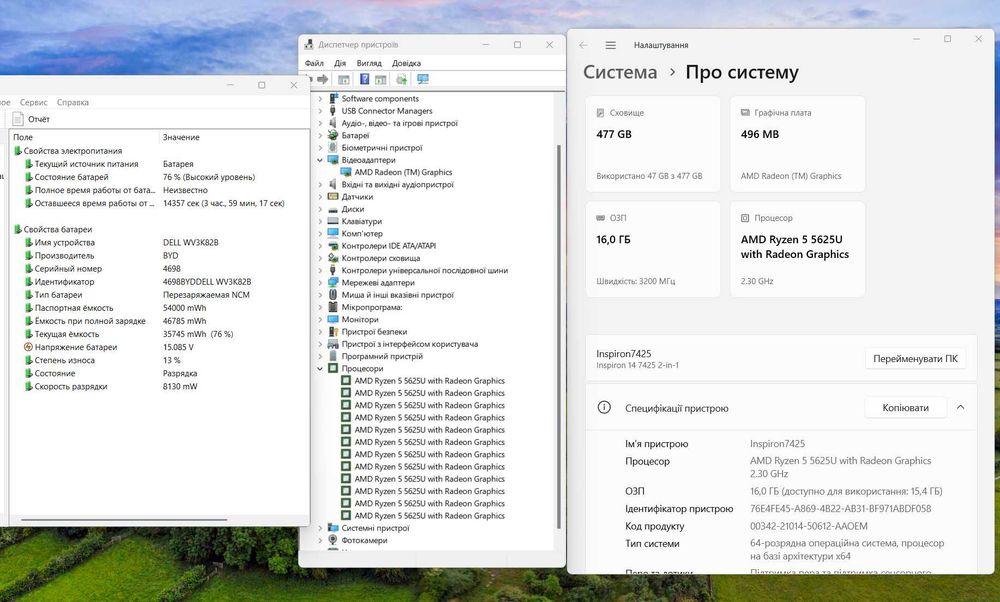The width and height of the screenshot is (1000, 602).
Task: Click the forward arrow in Device Manager toolbar
Action: 323,79
